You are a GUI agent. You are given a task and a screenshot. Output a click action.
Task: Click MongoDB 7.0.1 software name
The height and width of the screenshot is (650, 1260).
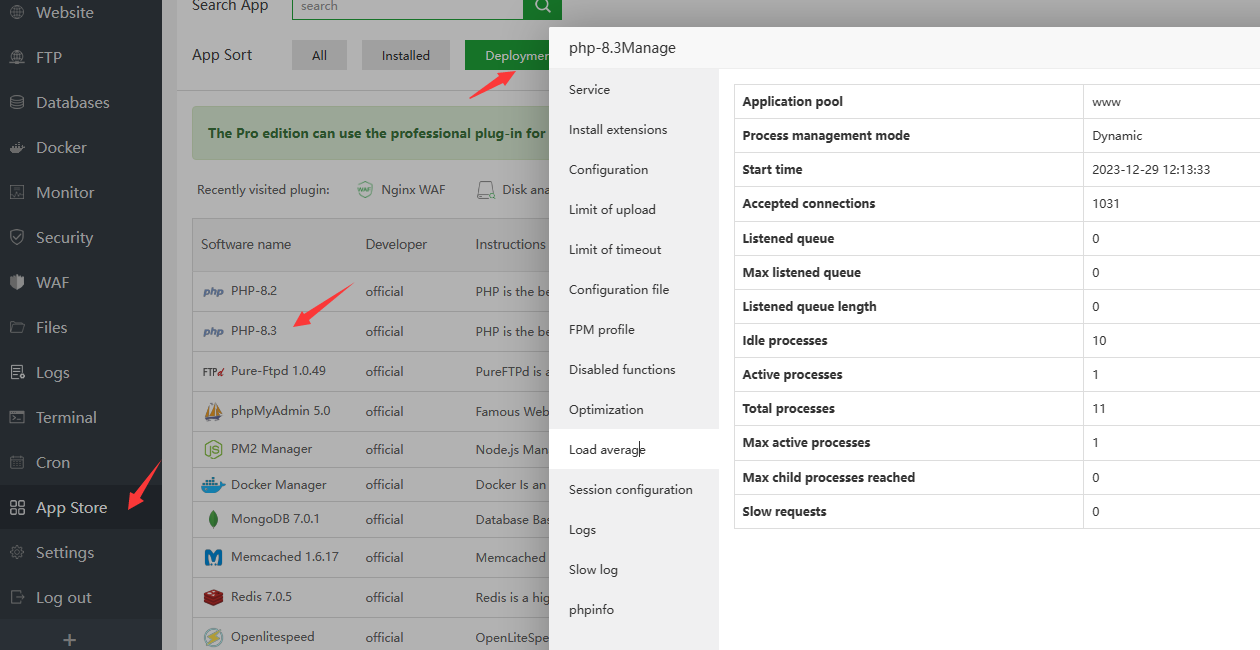pyautogui.click(x=275, y=520)
